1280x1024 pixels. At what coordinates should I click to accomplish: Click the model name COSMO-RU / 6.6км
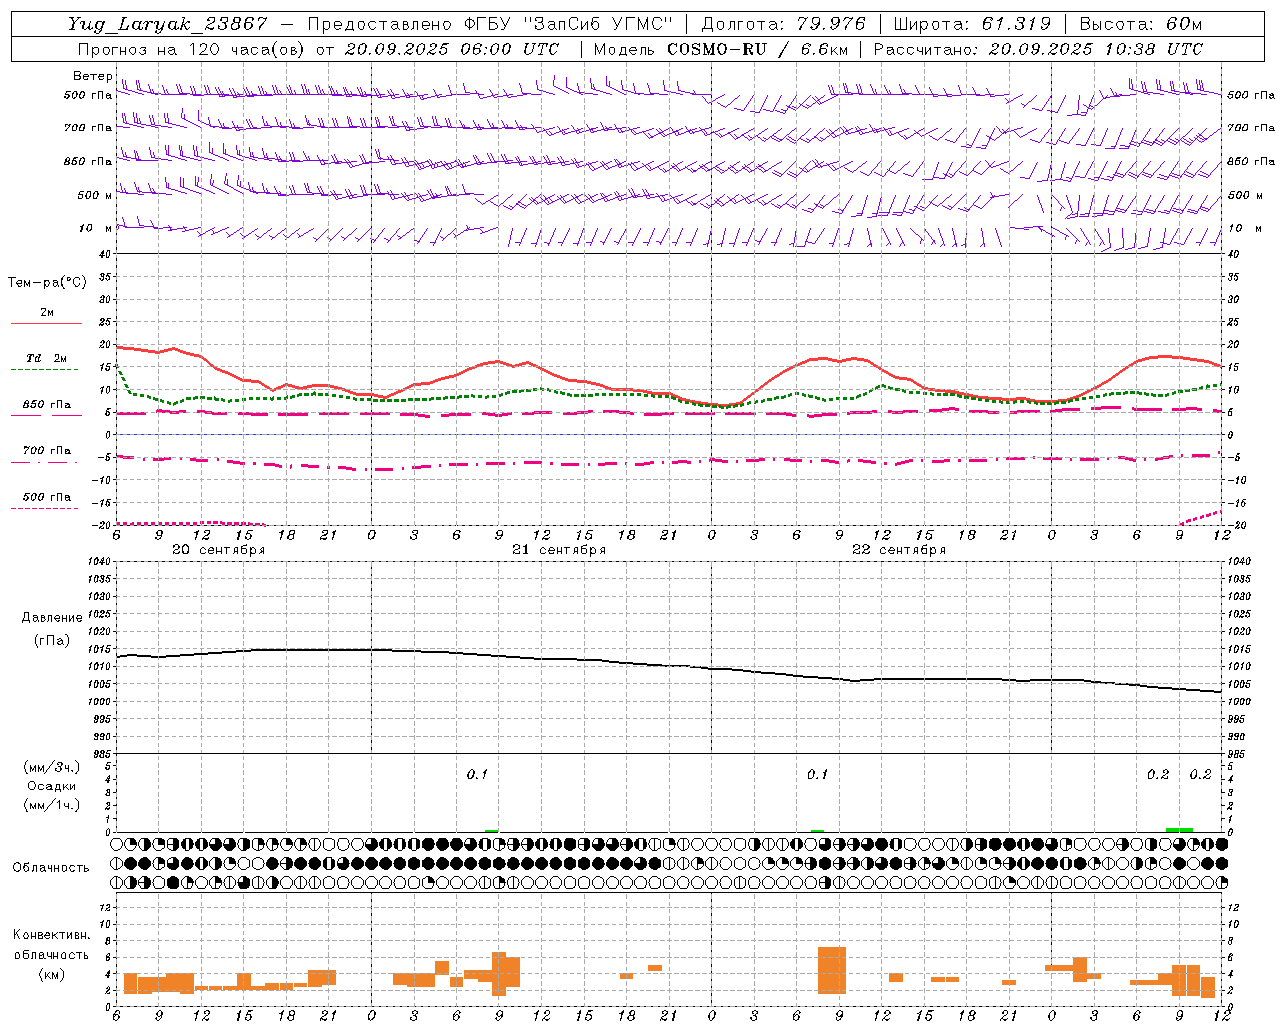[x=759, y=49]
